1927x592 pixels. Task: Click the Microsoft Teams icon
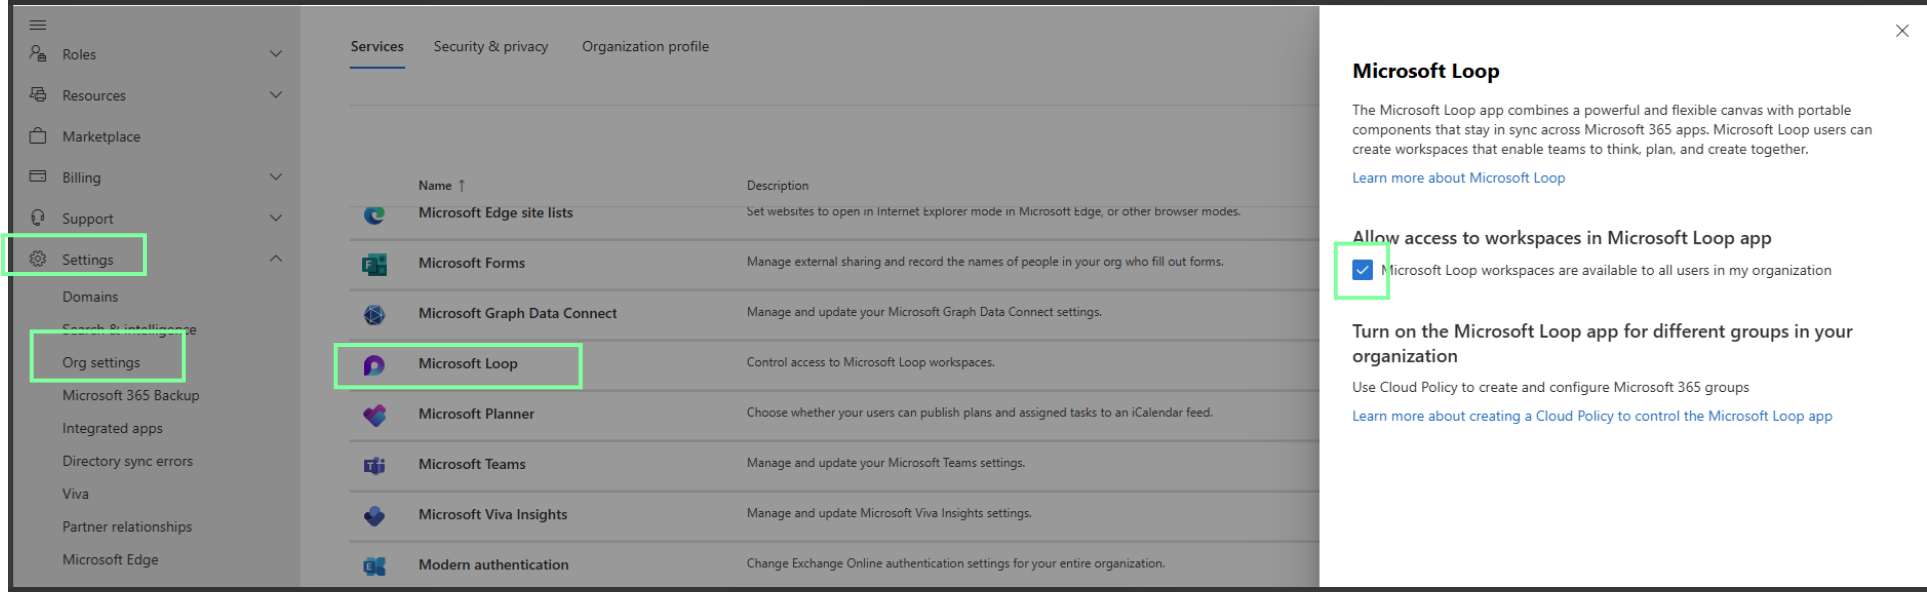[374, 465]
